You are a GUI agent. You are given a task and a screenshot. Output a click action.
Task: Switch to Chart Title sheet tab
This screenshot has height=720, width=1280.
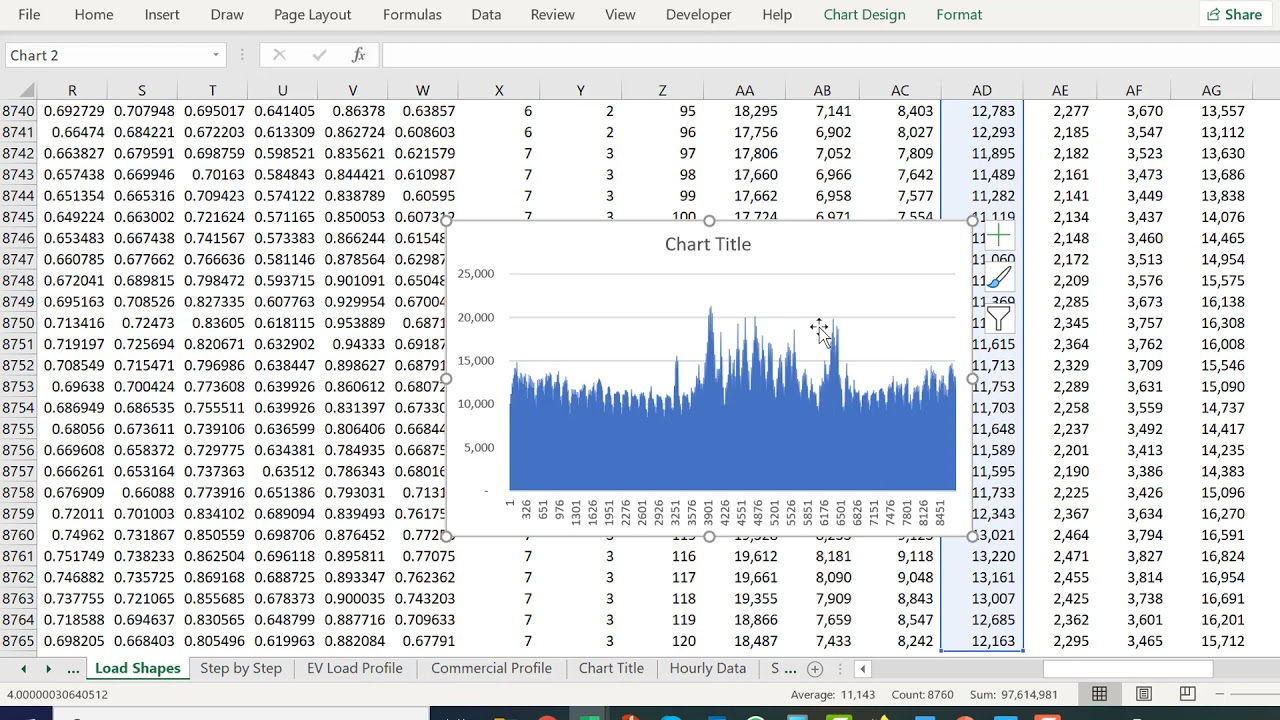click(611, 669)
